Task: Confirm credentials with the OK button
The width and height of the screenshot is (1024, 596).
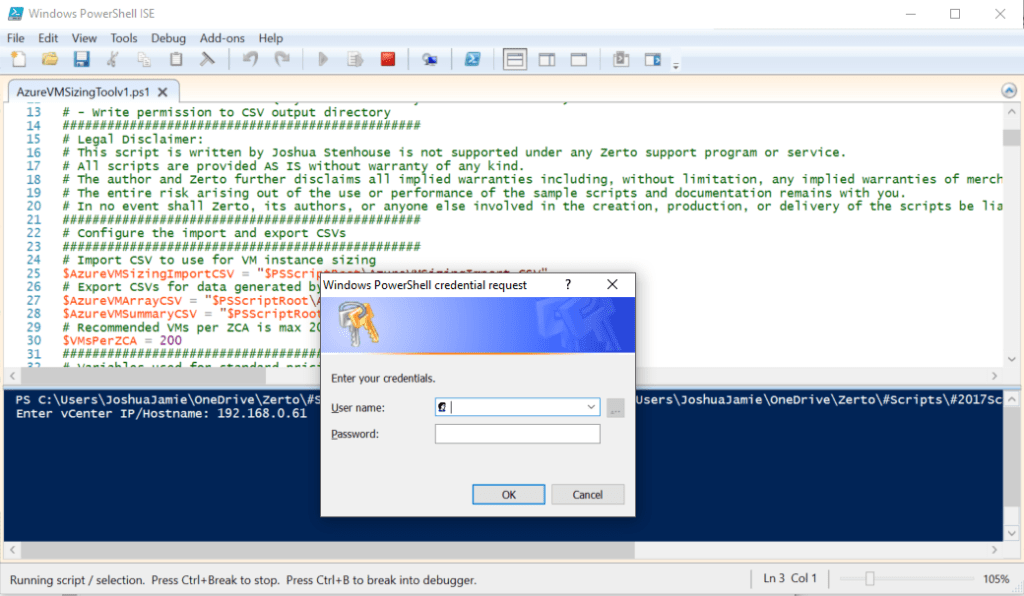Action: click(x=508, y=494)
